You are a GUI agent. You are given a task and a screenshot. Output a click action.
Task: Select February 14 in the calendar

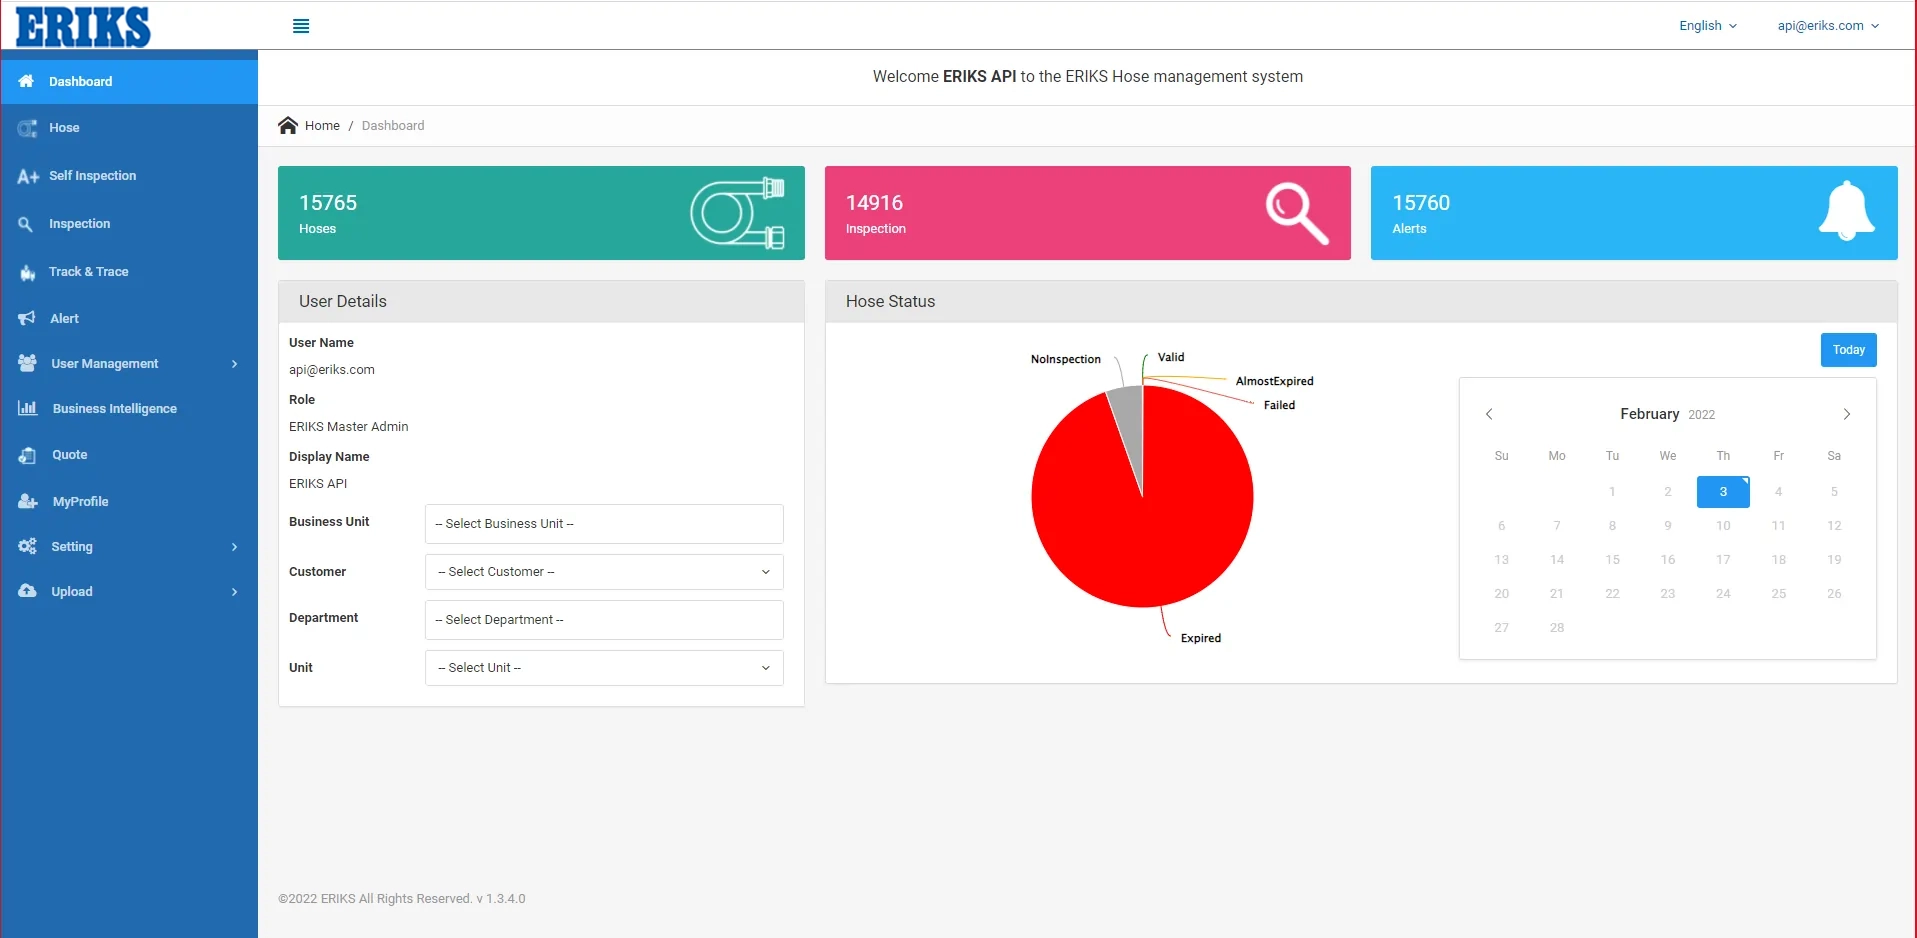tap(1557, 560)
